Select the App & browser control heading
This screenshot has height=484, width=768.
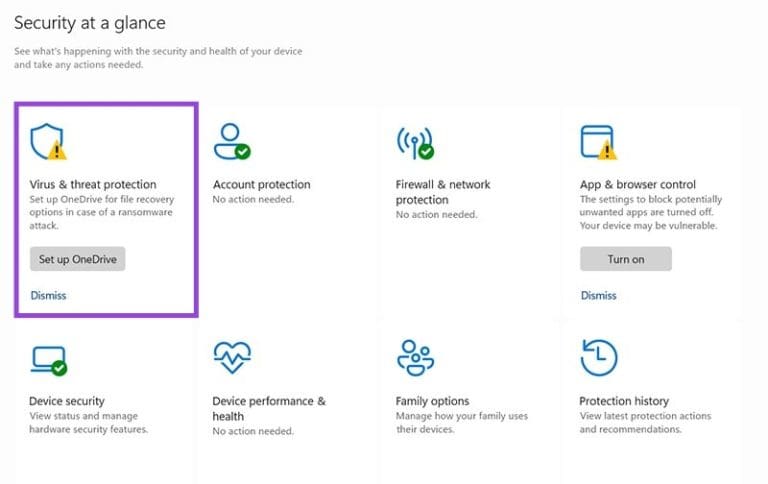[x=637, y=184]
